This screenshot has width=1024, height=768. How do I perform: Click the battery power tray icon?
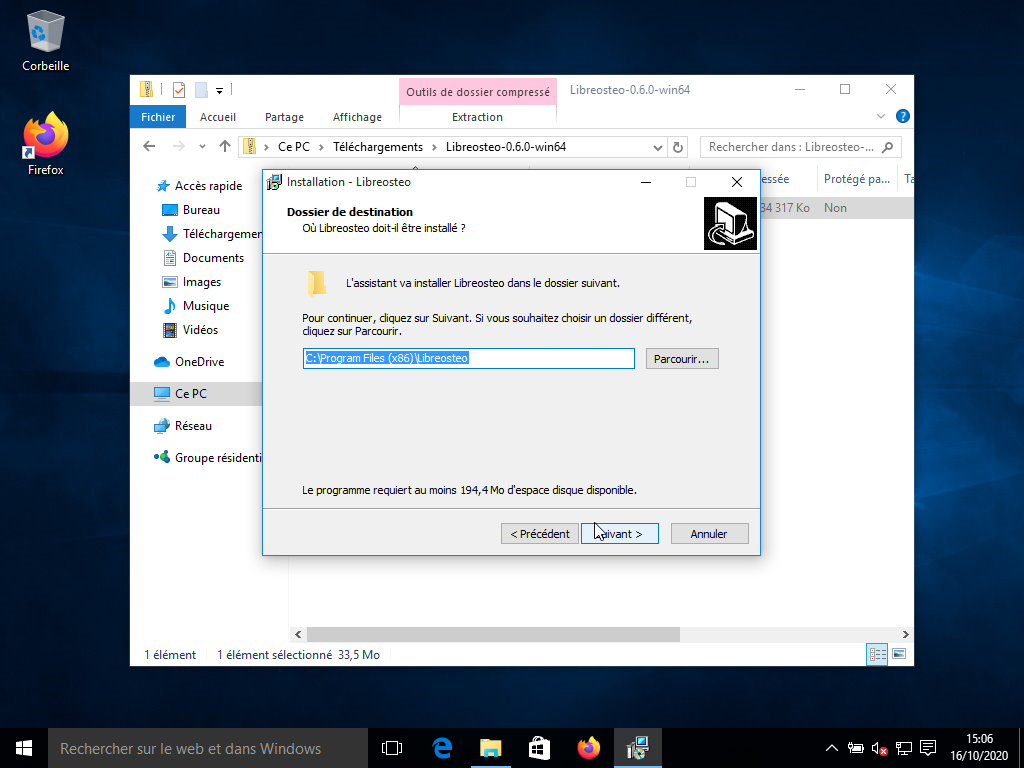point(856,748)
